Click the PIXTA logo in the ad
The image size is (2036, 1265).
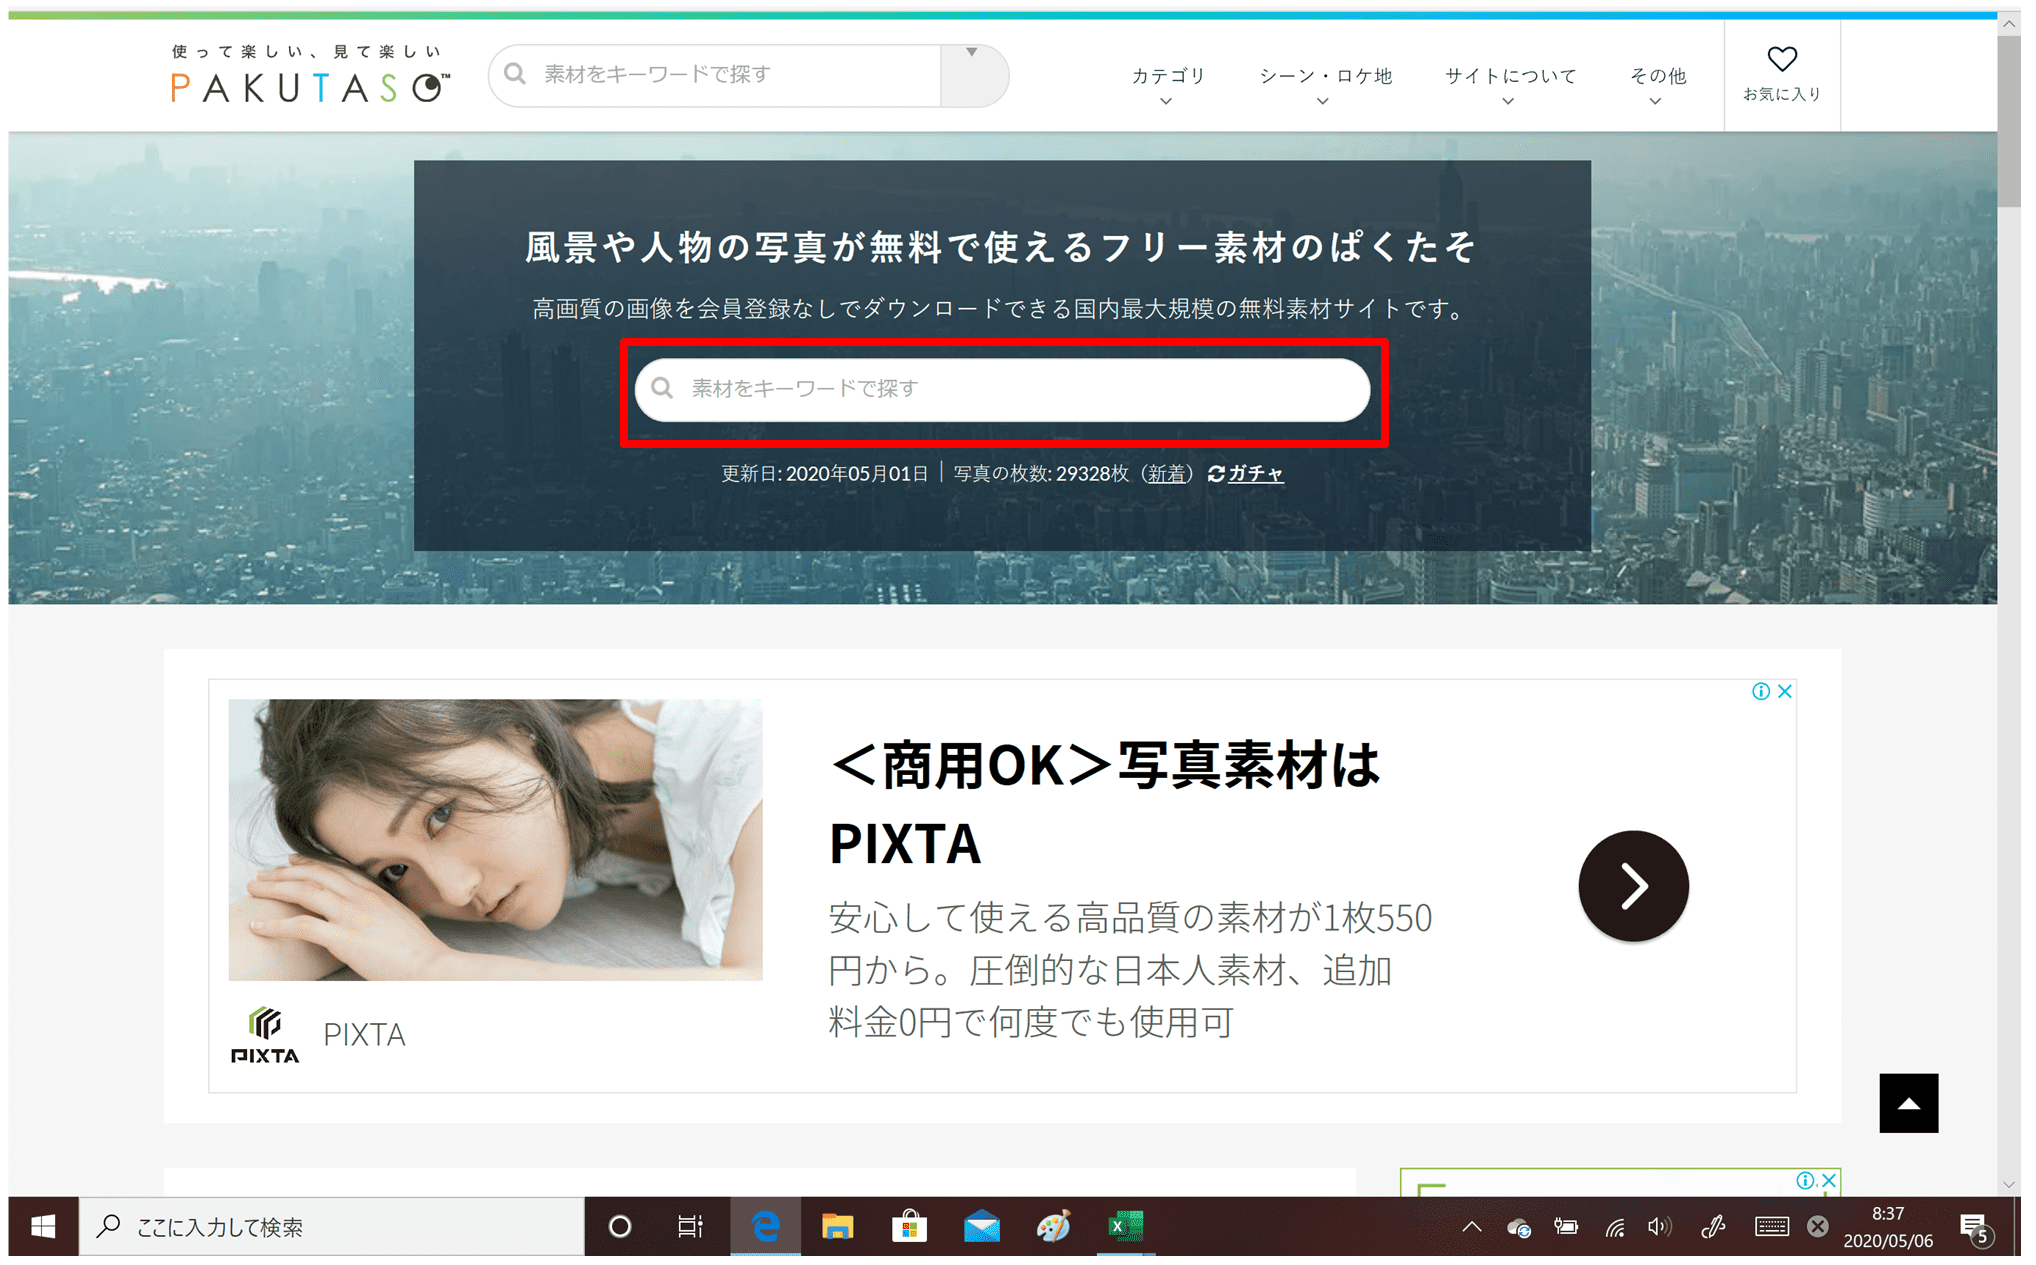tap(265, 1035)
